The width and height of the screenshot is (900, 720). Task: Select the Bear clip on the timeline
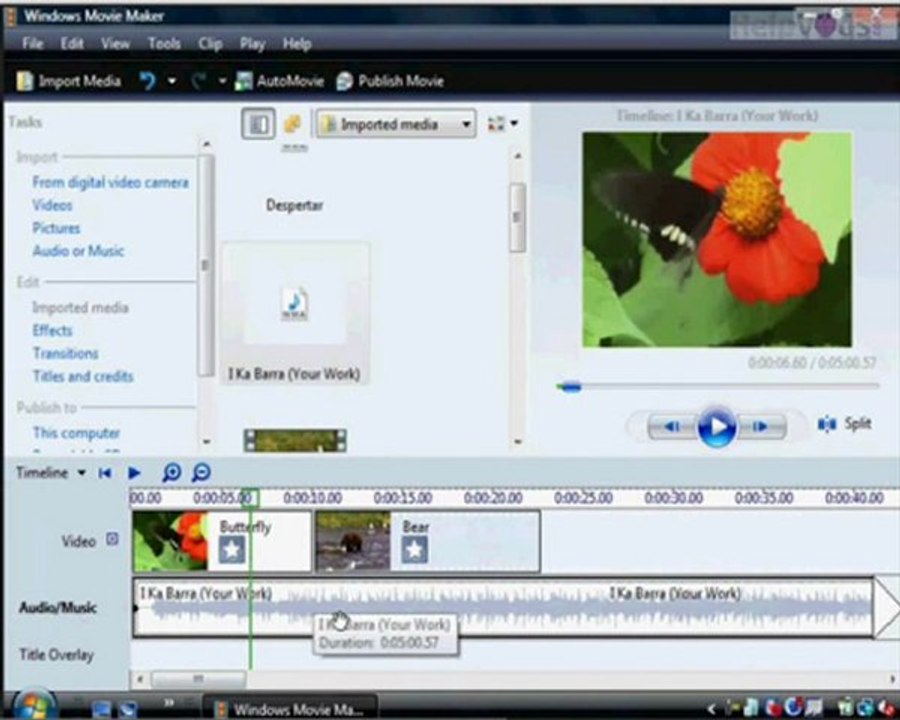[x=428, y=541]
